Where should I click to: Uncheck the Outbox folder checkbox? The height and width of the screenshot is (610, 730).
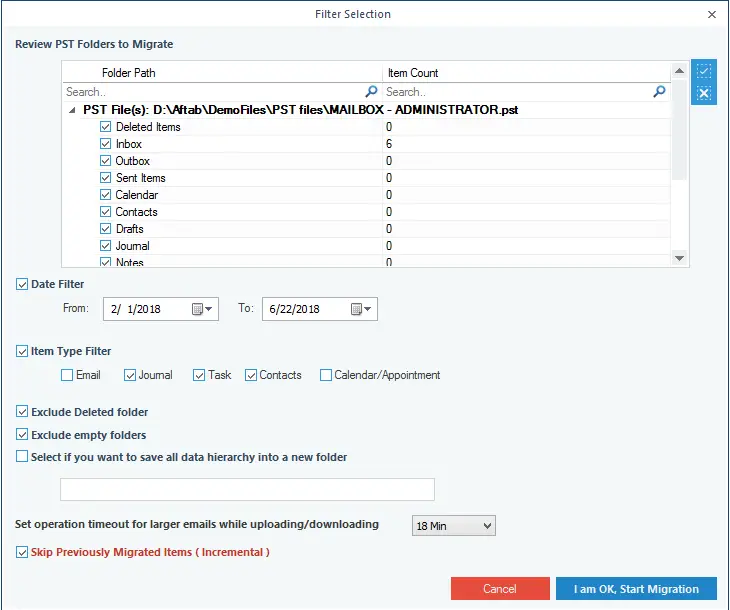point(106,161)
